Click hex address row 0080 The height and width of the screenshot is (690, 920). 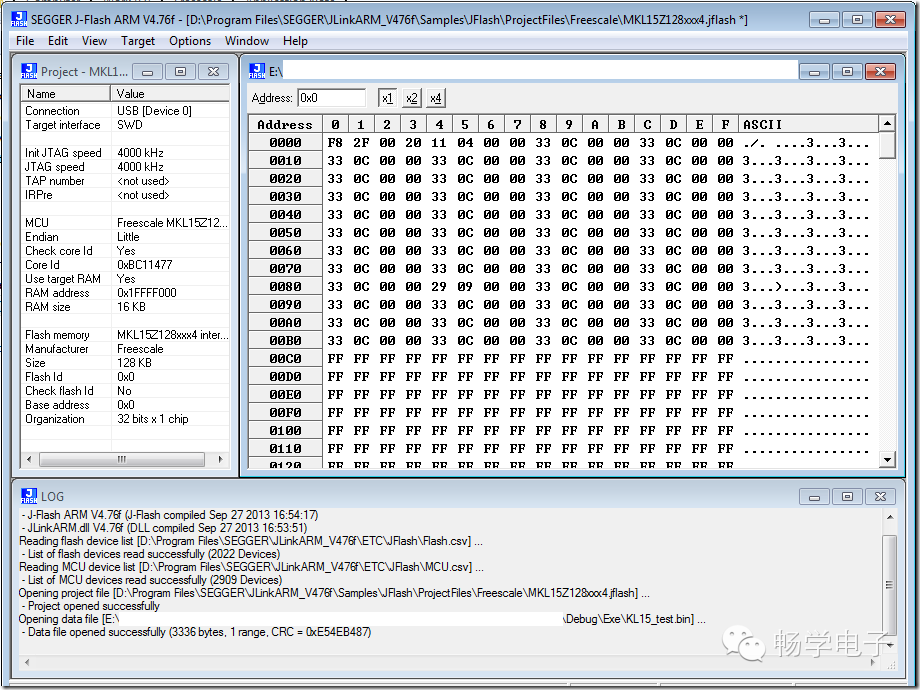click(285, 286)
